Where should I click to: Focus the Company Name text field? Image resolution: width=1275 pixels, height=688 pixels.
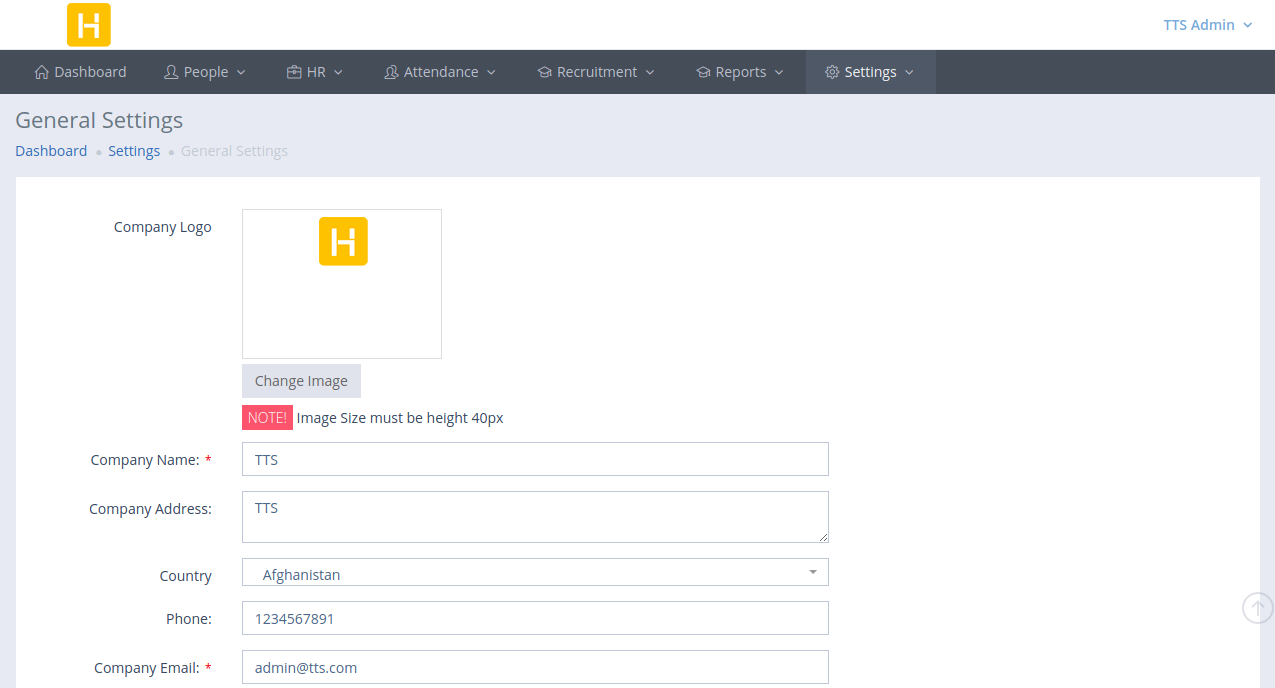(535, 460)
